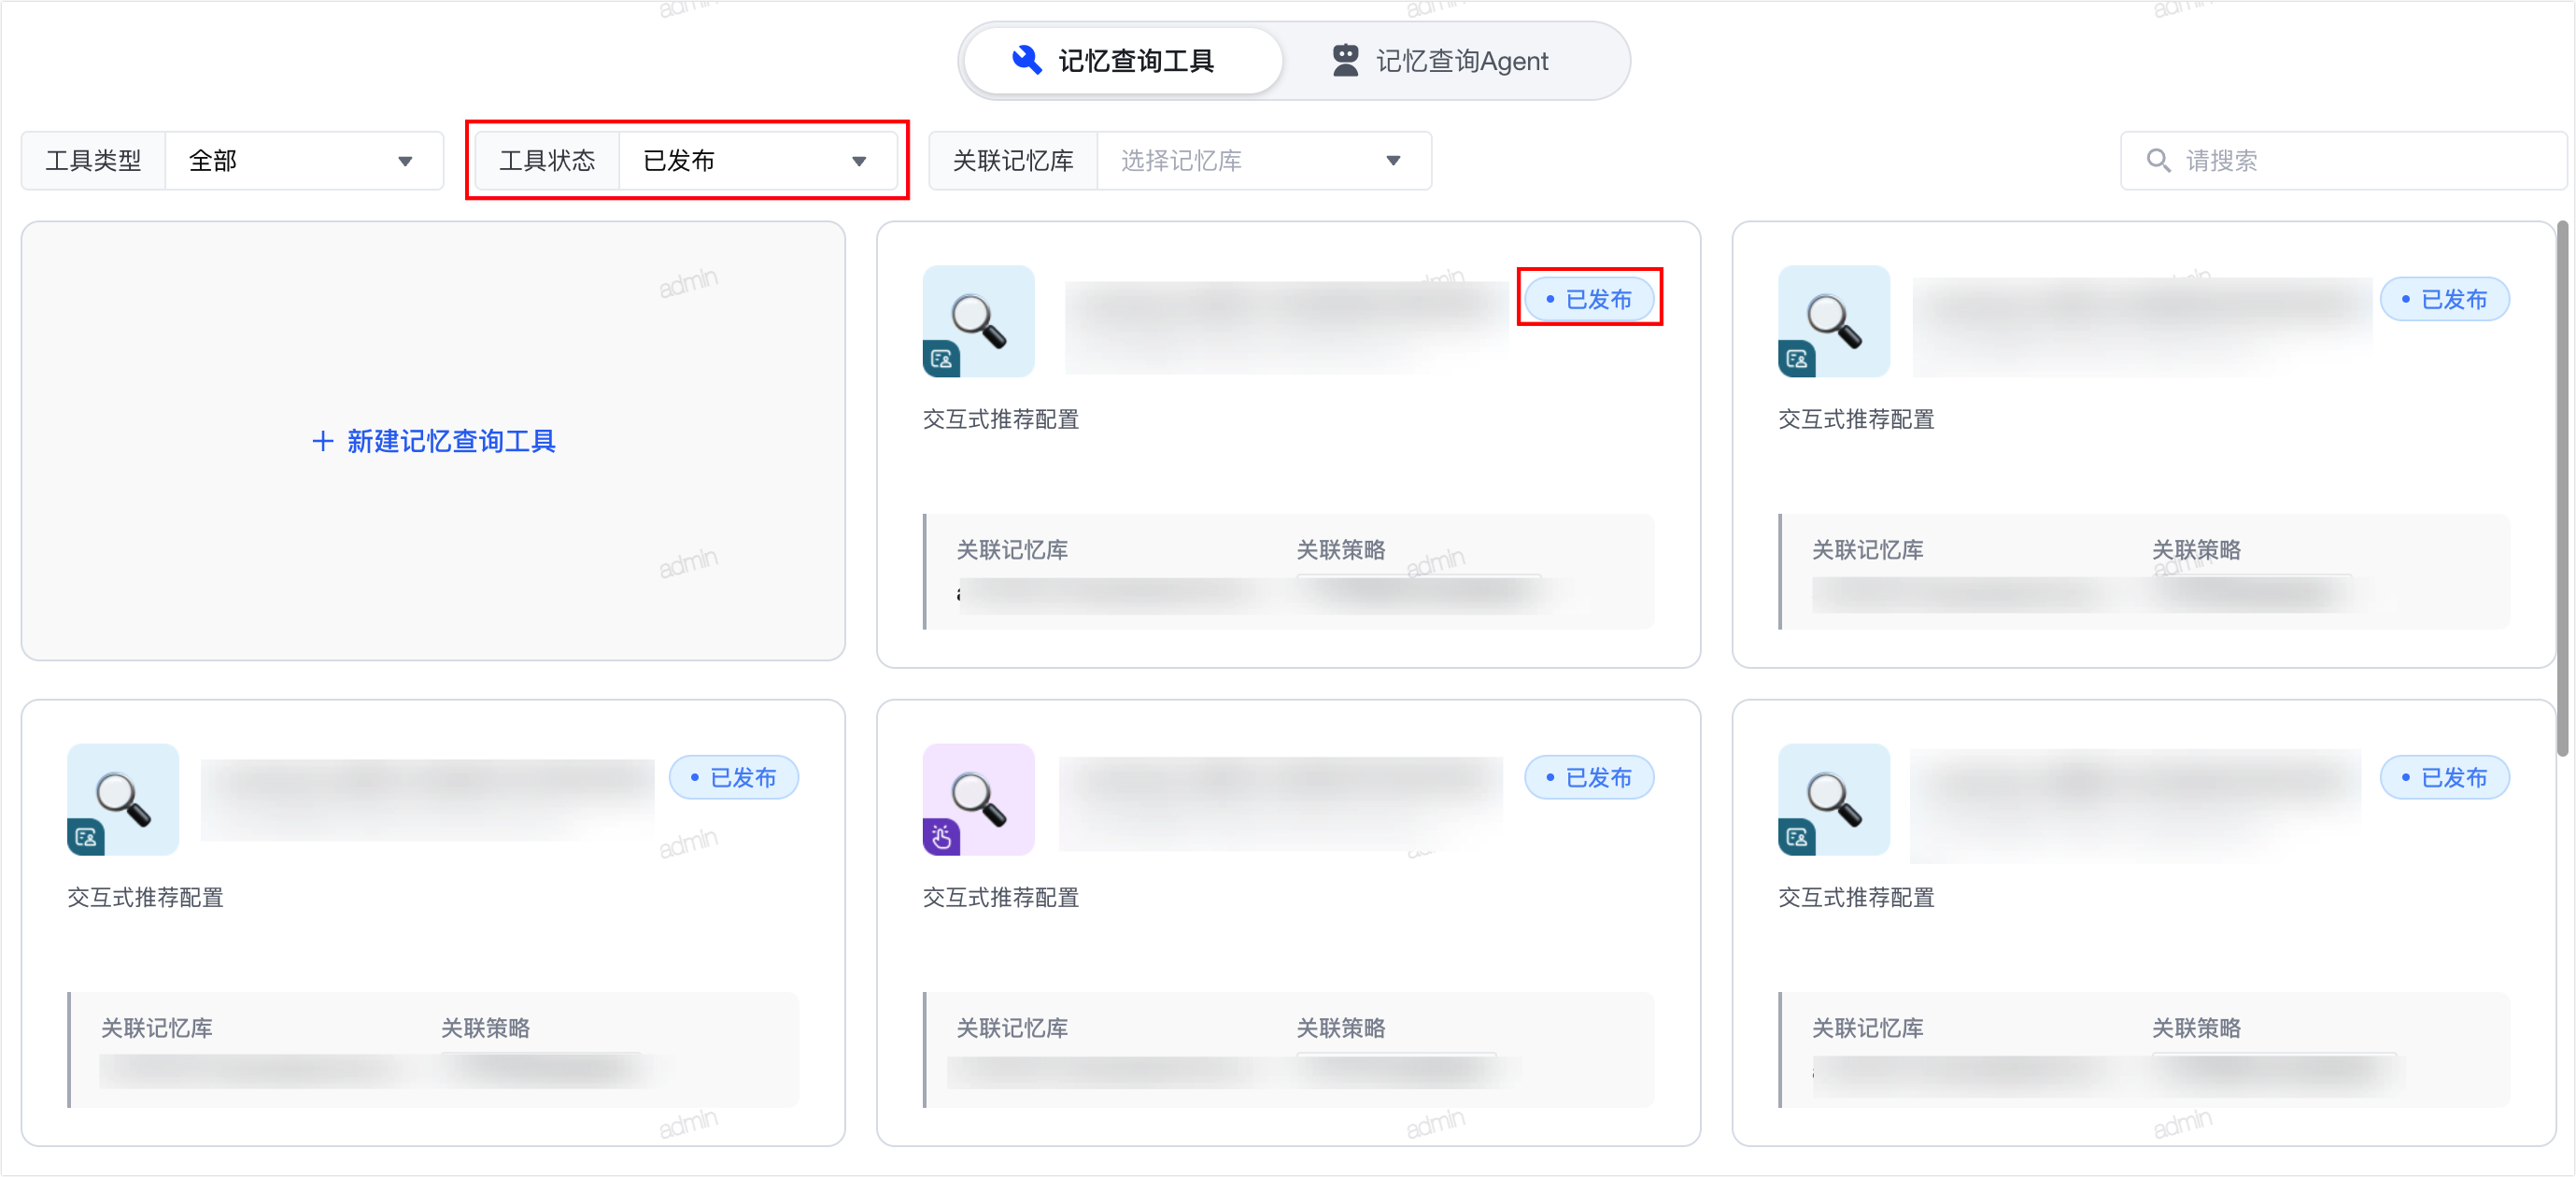The width and height of the screenshot is (2576, 1177).
Task: Click the 已发布 badge on top-right card
Action: [x=2444, y=299]
